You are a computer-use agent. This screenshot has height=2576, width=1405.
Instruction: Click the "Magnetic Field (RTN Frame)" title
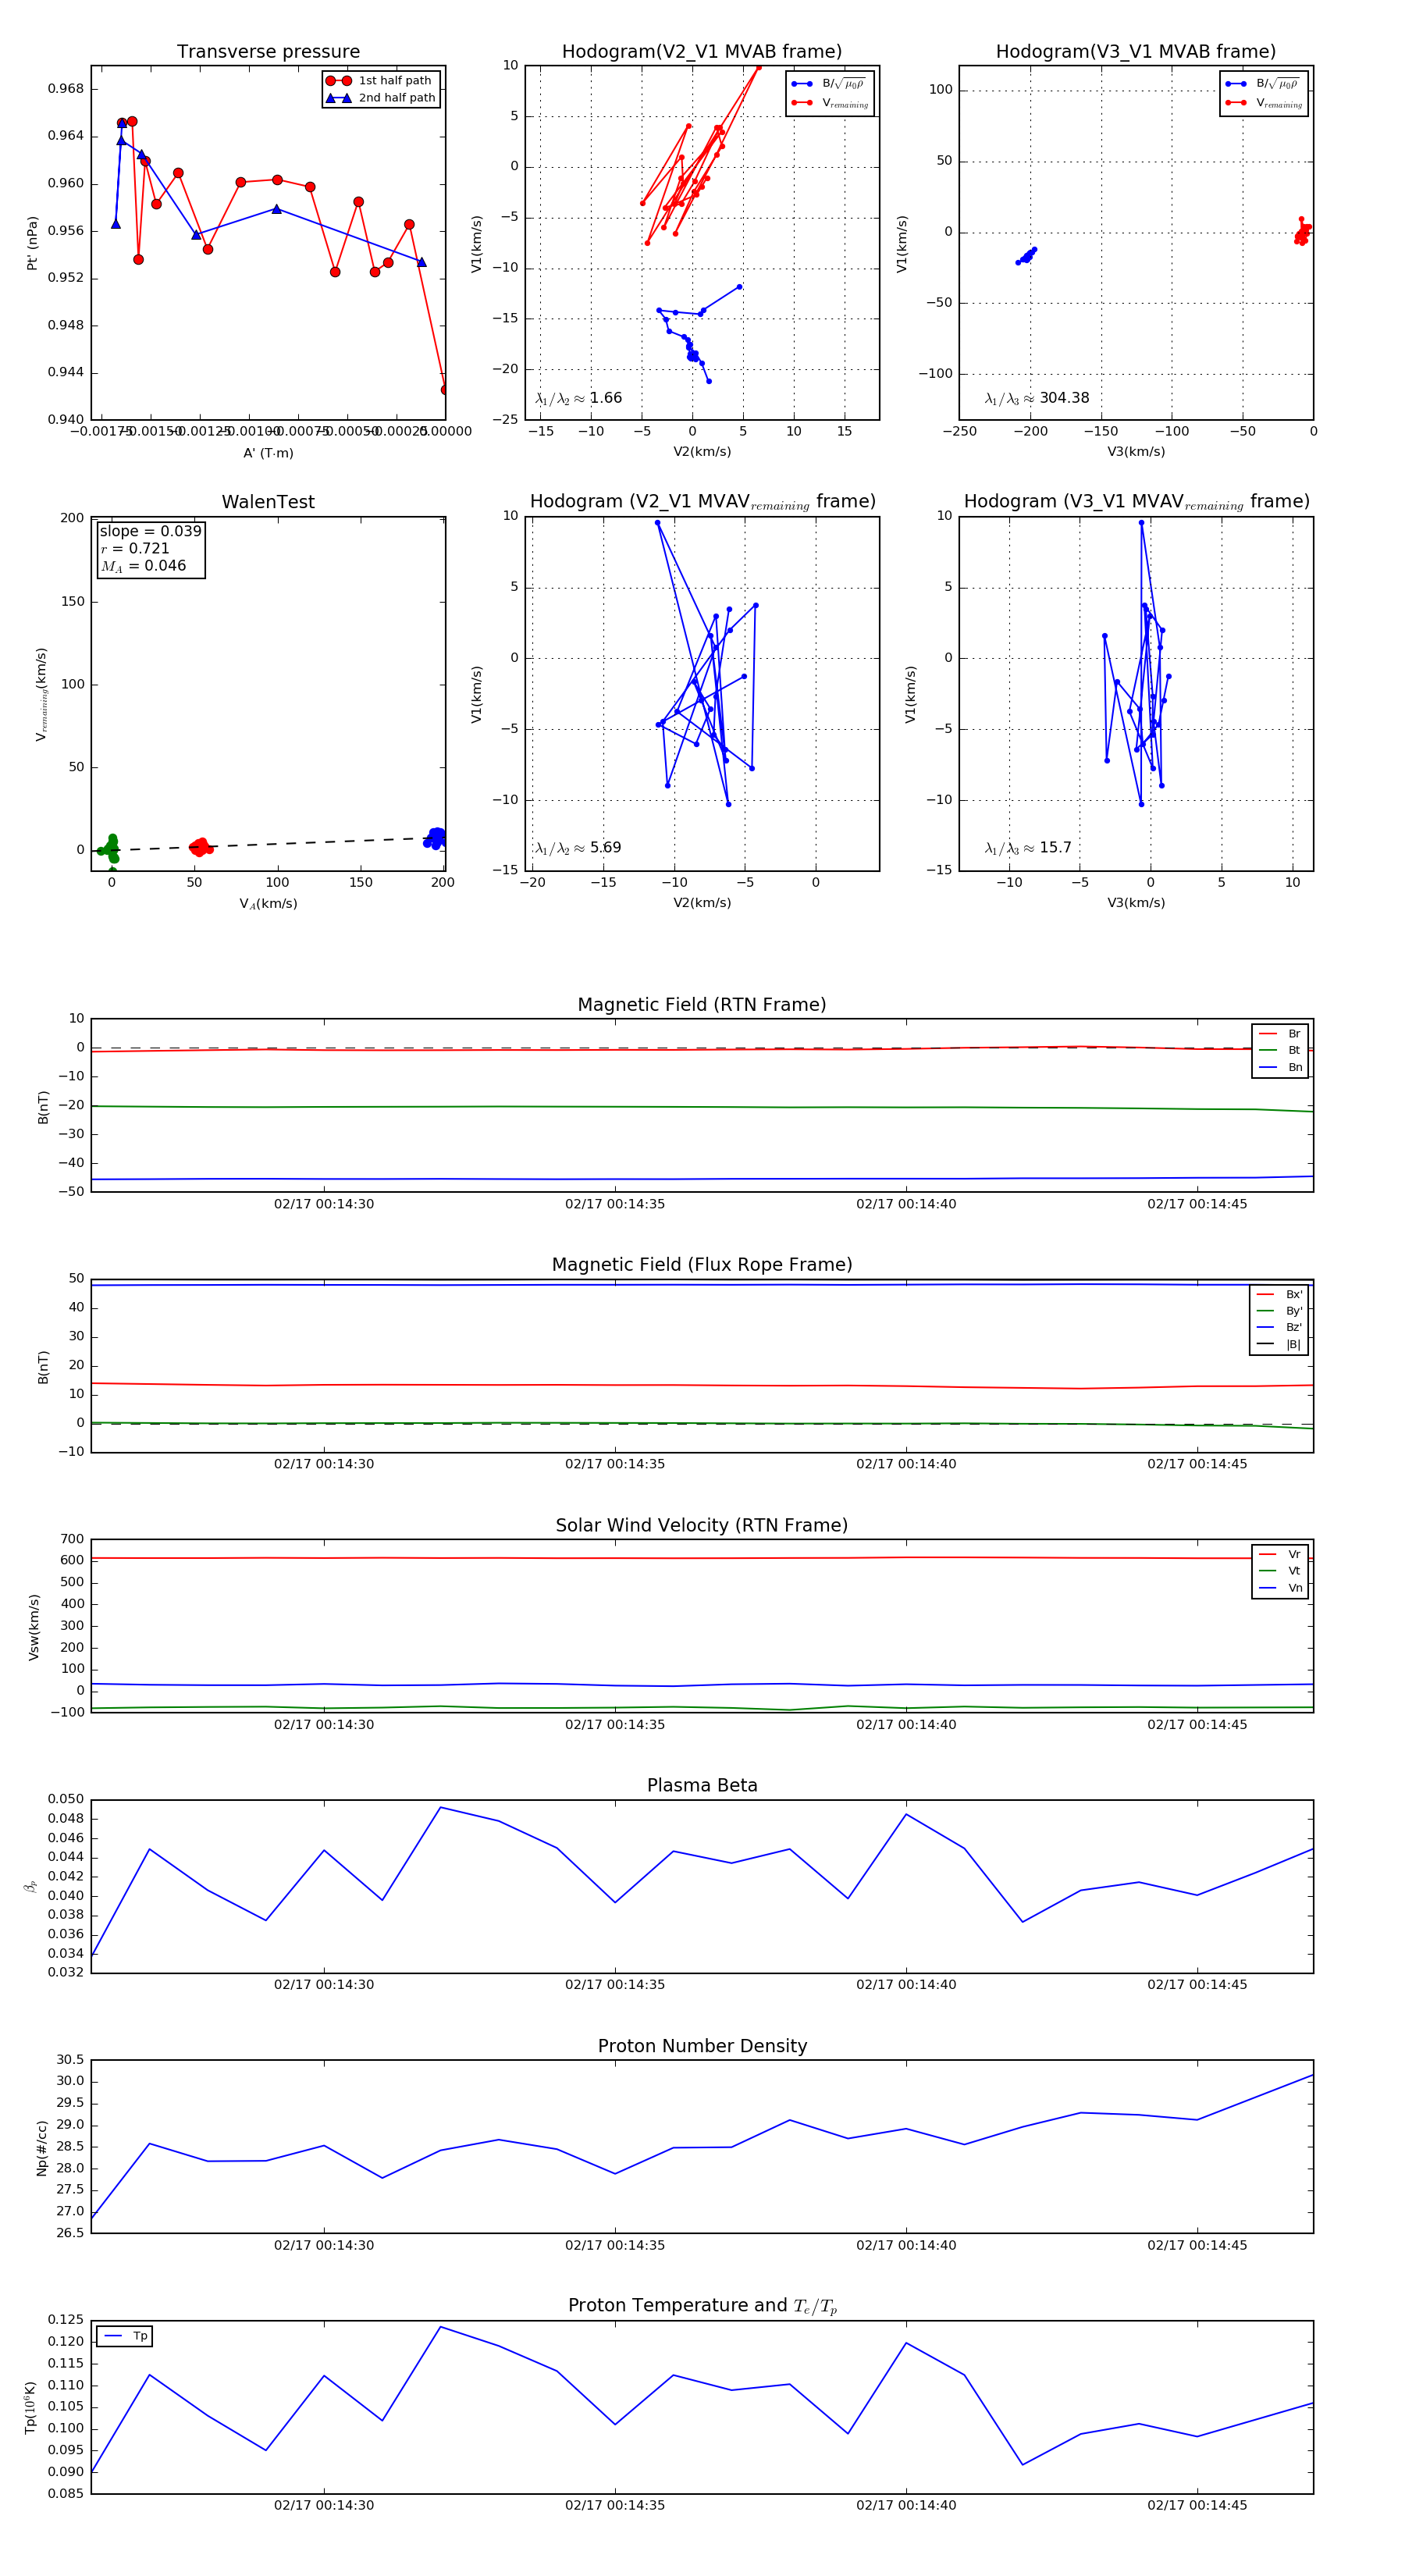click(x=702, y=1005)
